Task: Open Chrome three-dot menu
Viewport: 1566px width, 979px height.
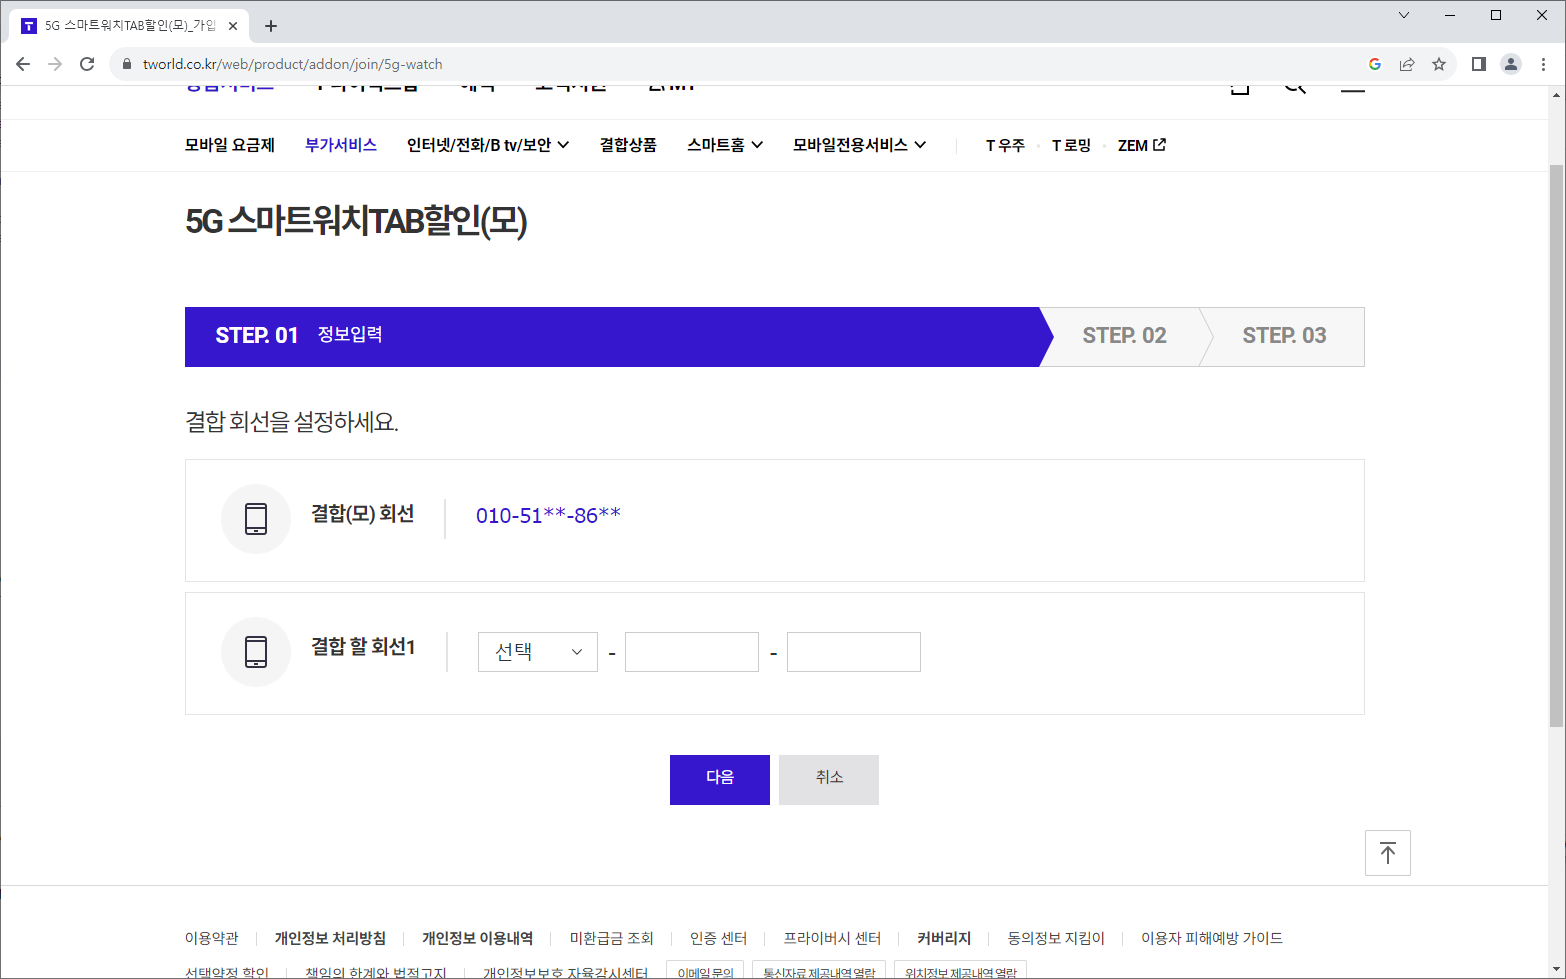Action: [1543, 64]
